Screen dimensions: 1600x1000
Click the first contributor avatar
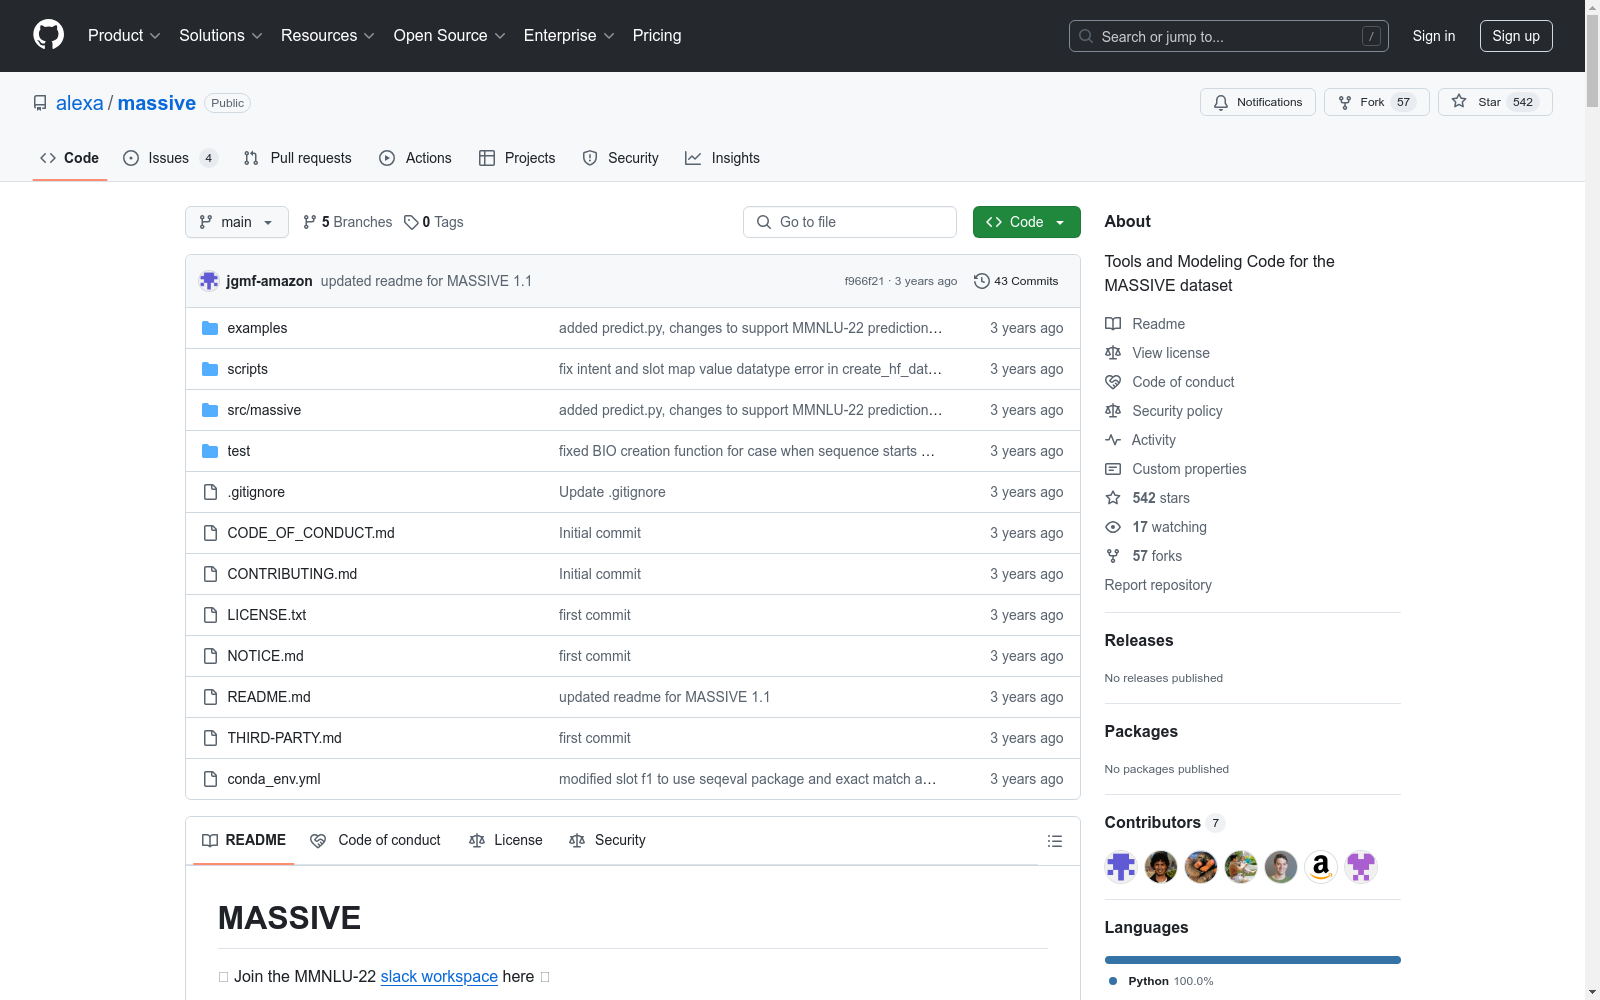coord(1121,867)
